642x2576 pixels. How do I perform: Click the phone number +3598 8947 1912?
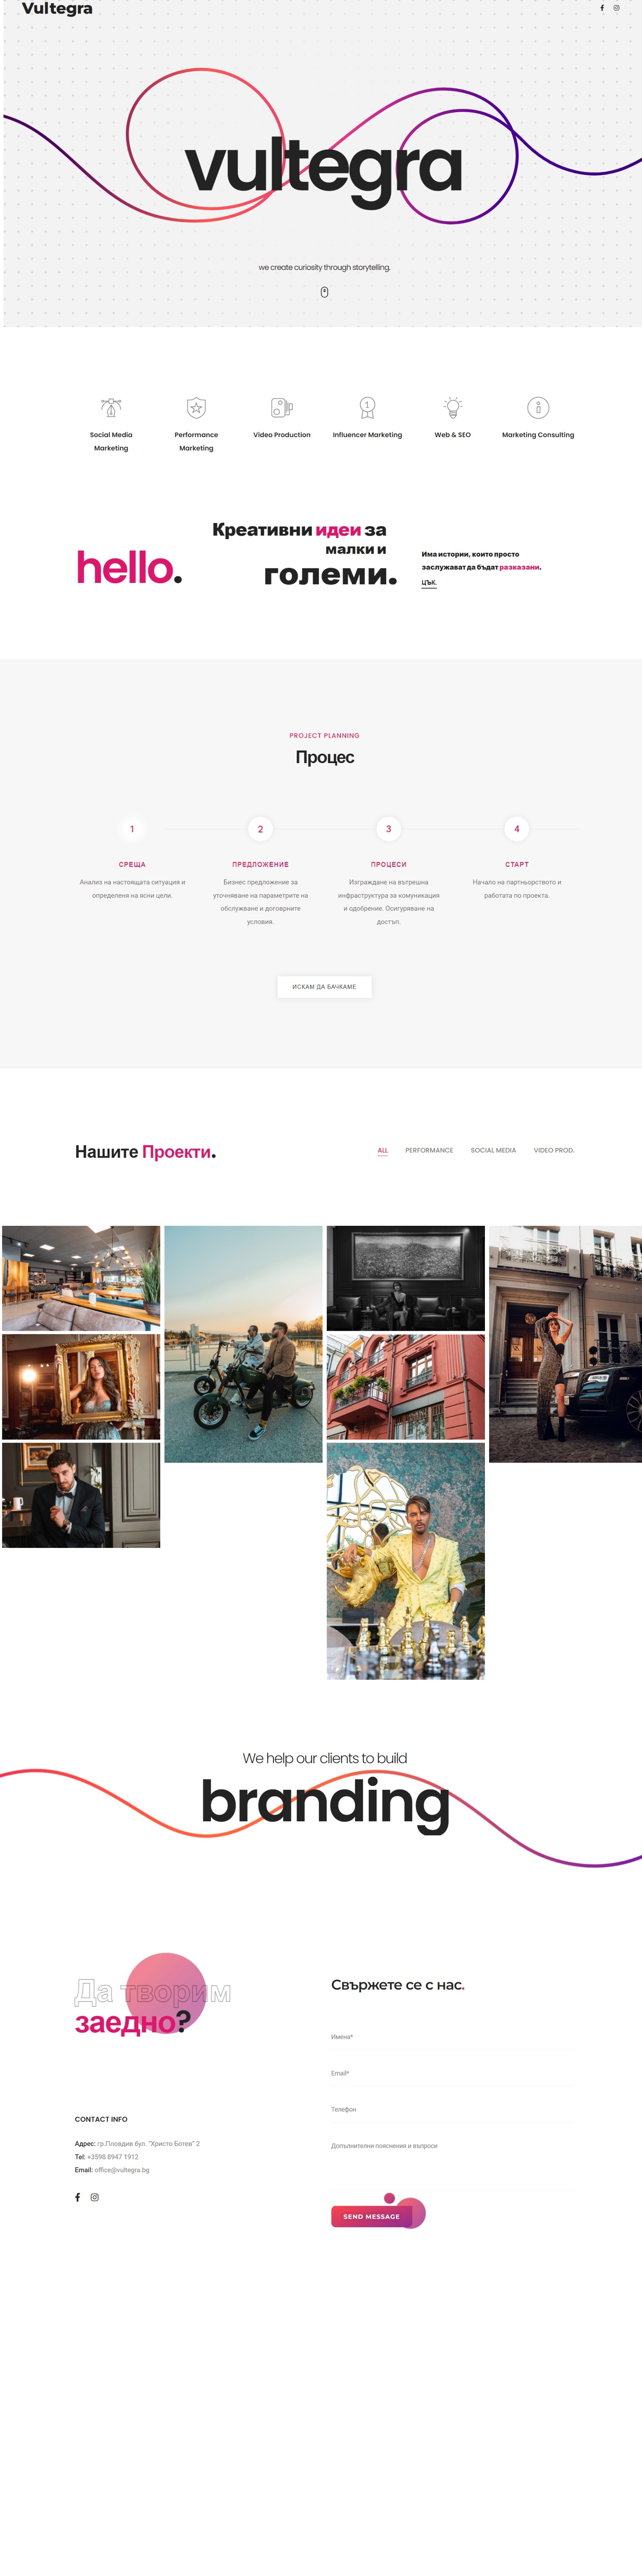tap(113, 2157)
